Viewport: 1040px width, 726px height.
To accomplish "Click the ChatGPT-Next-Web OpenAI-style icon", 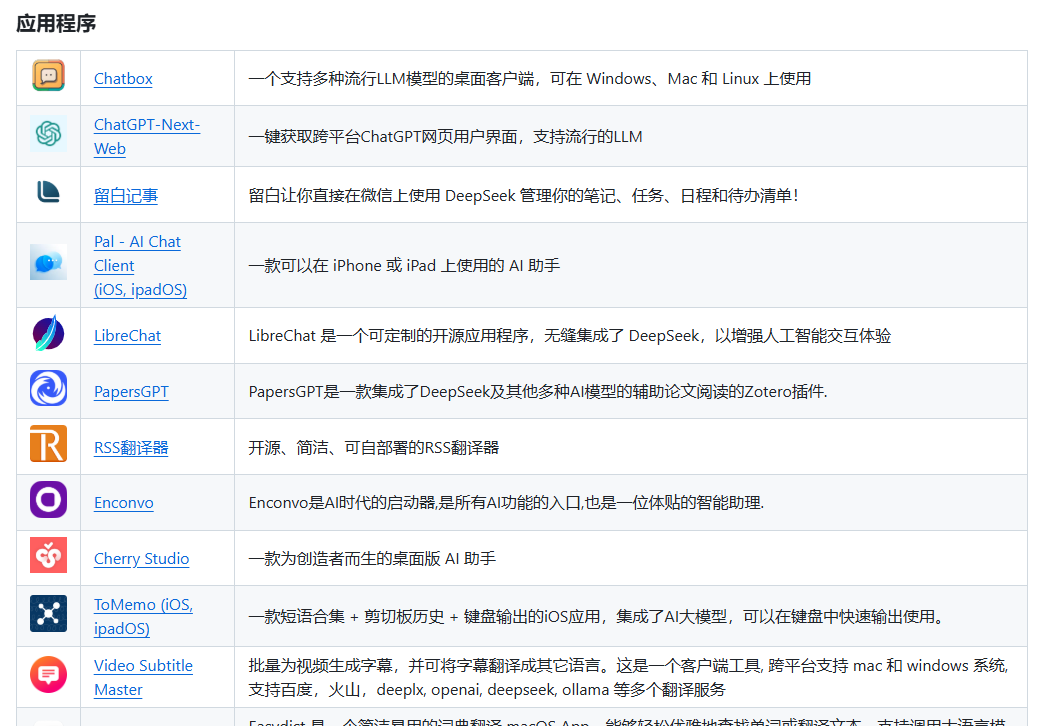I will click(x=47, y=136).
